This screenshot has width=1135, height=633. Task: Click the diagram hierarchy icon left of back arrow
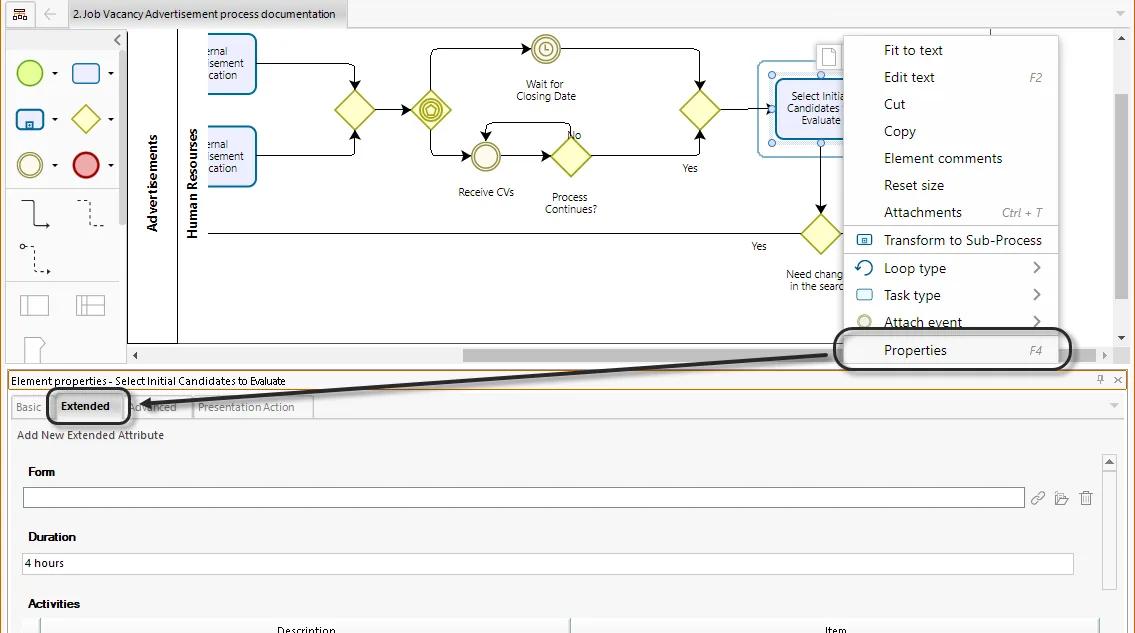20,14
